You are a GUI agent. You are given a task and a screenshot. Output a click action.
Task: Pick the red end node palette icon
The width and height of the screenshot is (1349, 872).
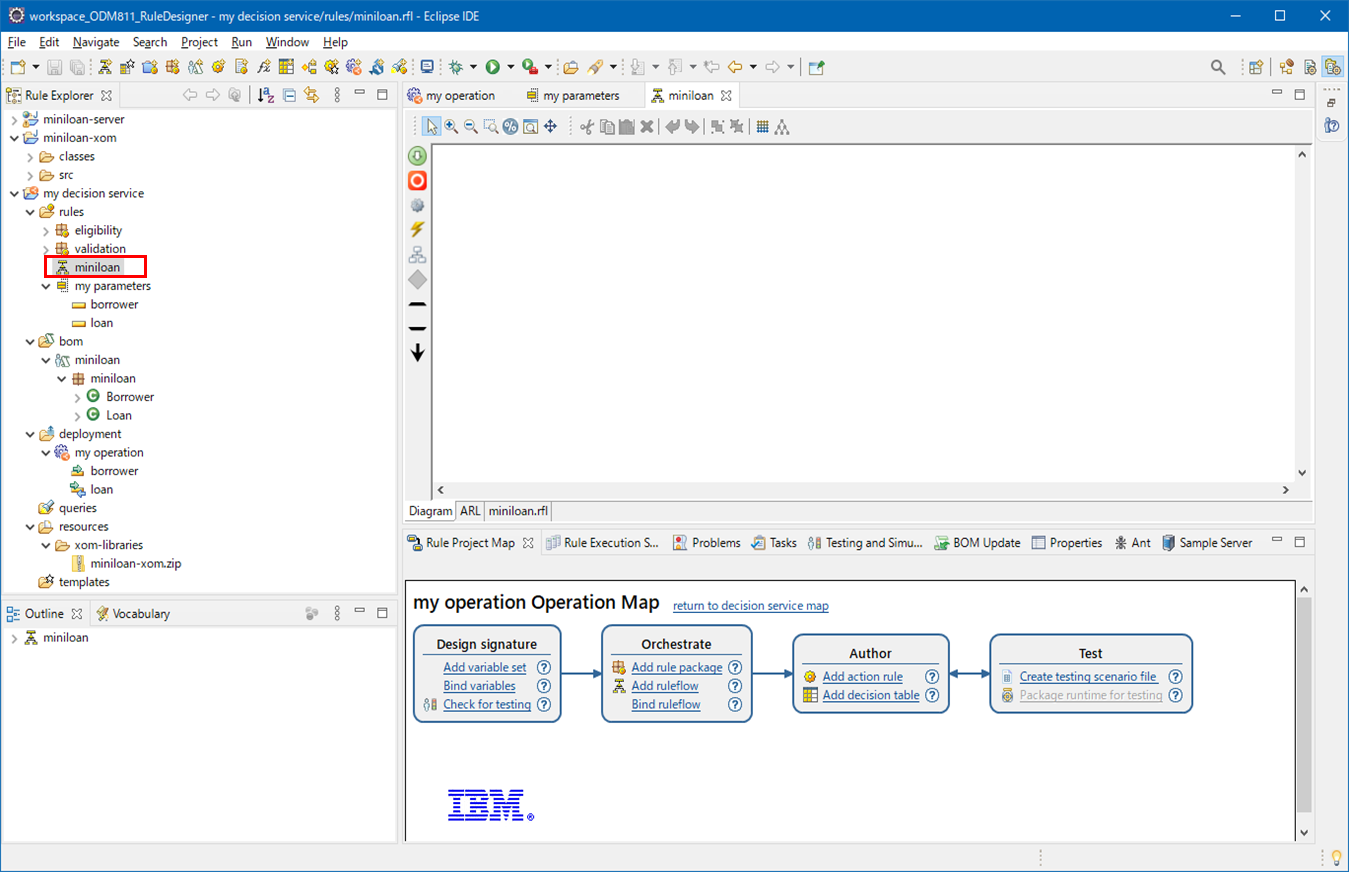point(417,180)
